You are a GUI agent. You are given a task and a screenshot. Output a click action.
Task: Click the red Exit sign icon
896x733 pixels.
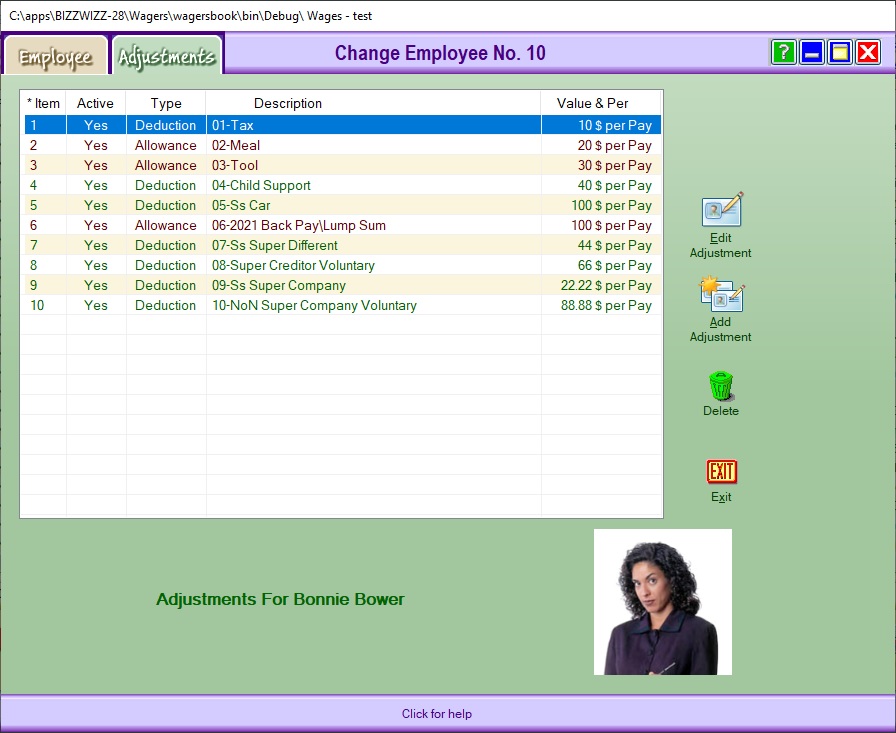tap(721, 472)
